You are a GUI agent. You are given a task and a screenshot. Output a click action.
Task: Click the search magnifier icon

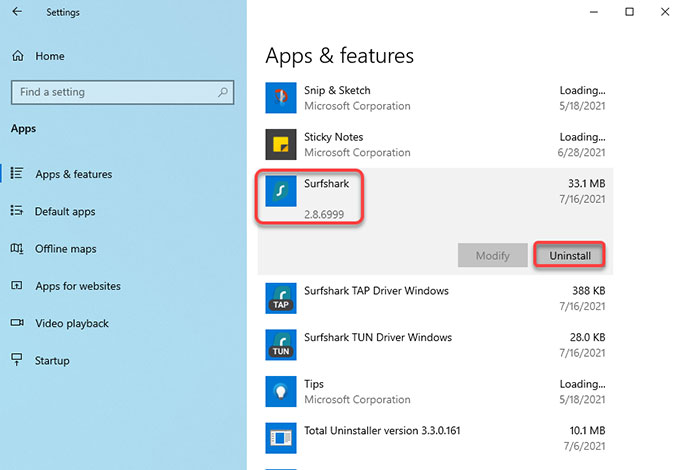[x=223, y=92]
